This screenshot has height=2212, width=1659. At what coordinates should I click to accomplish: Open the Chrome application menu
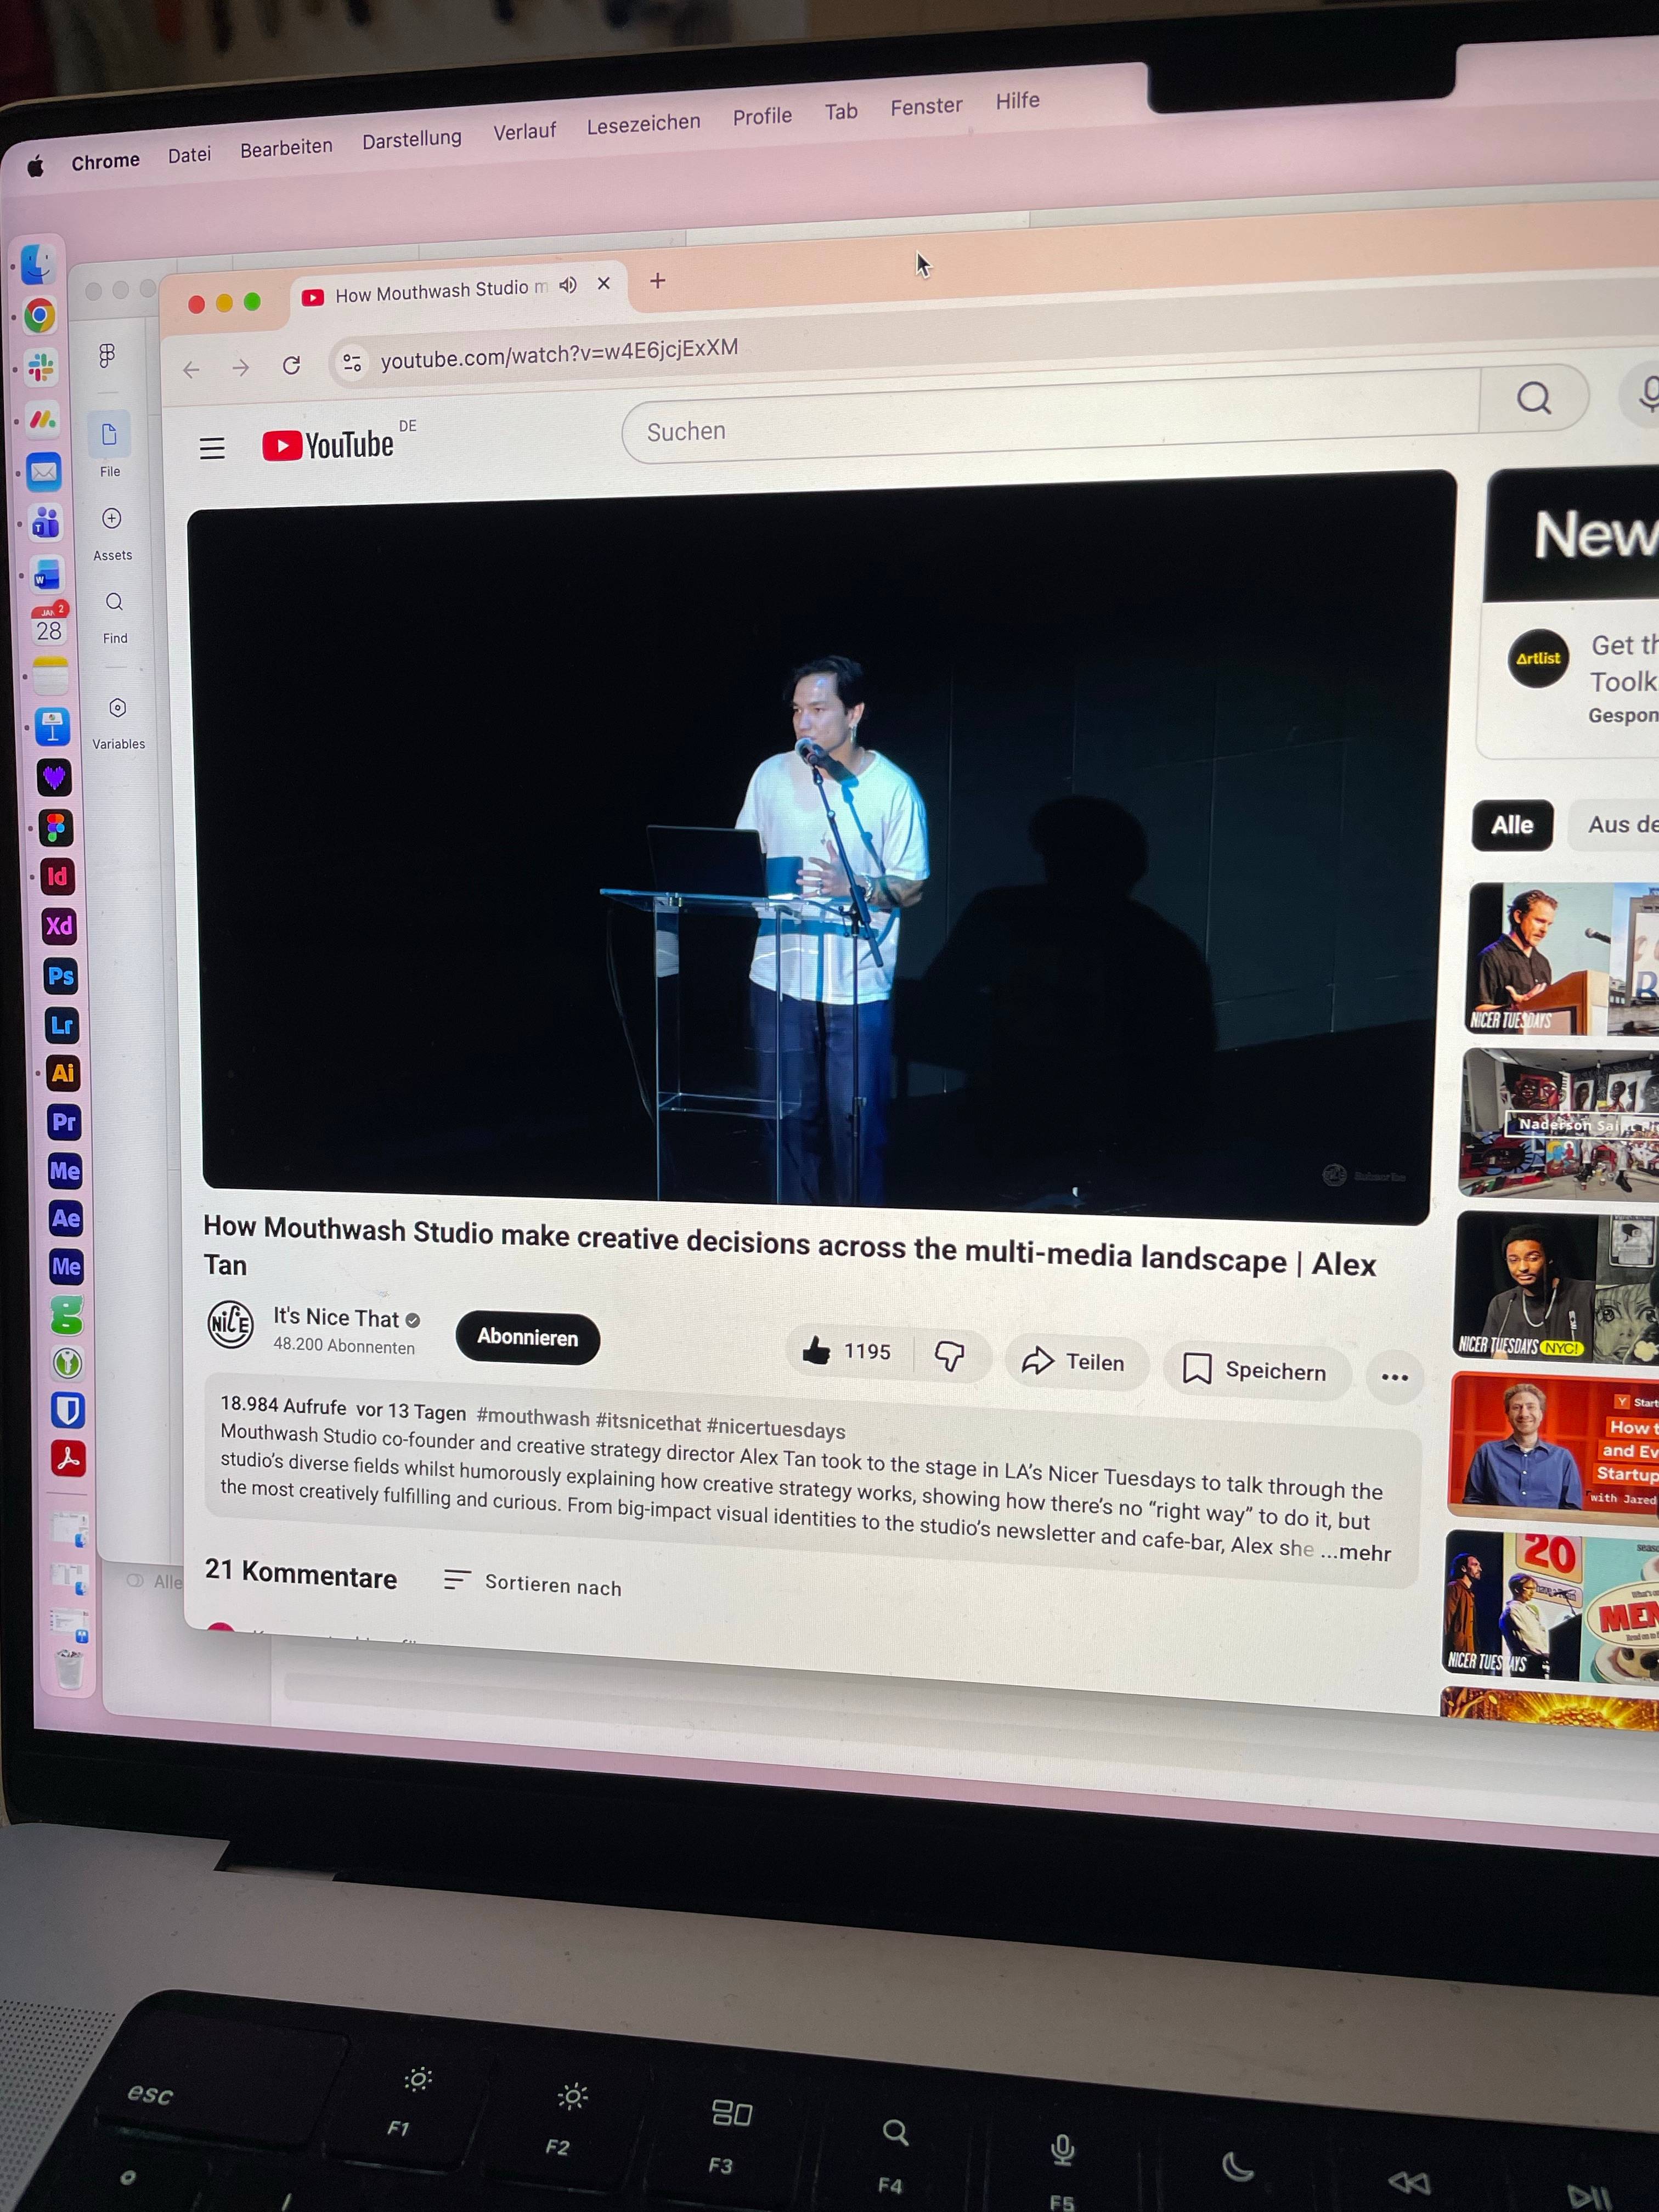[x=105, y=161]
